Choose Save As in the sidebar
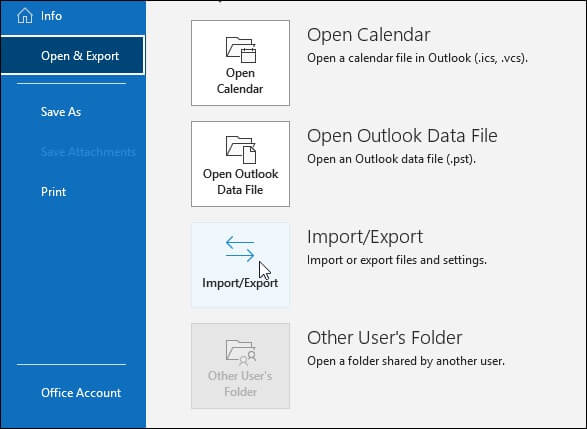 point(61,112)
